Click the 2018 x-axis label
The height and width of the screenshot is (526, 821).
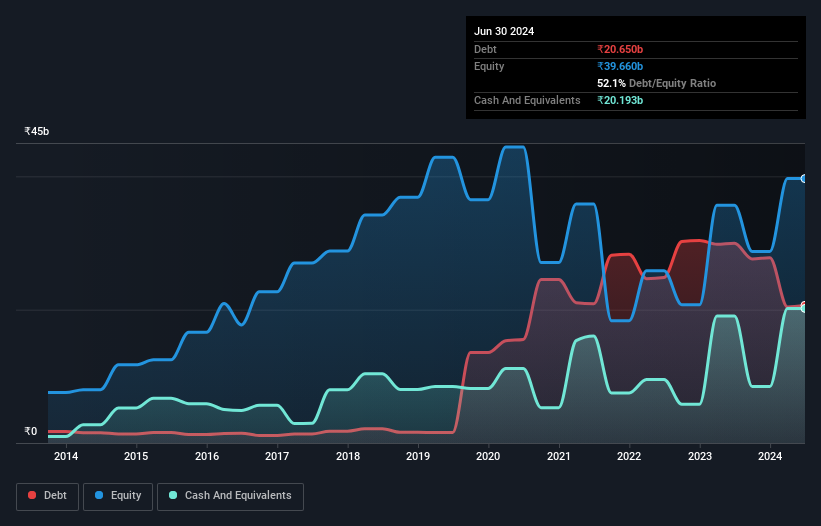348,456
